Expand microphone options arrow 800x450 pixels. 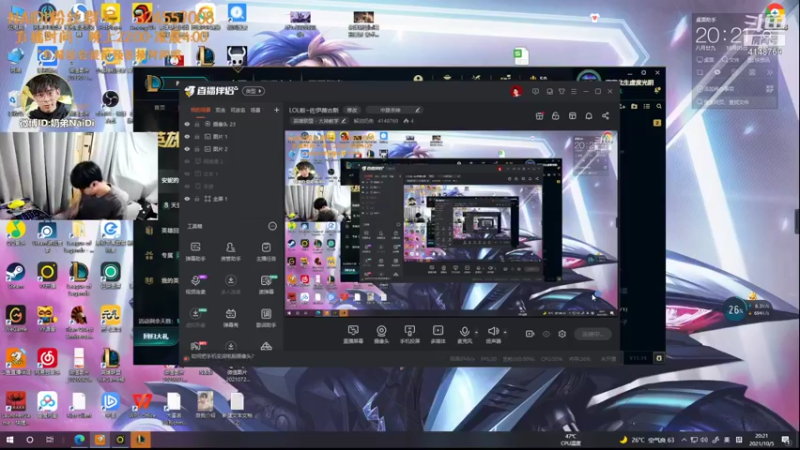477,332
